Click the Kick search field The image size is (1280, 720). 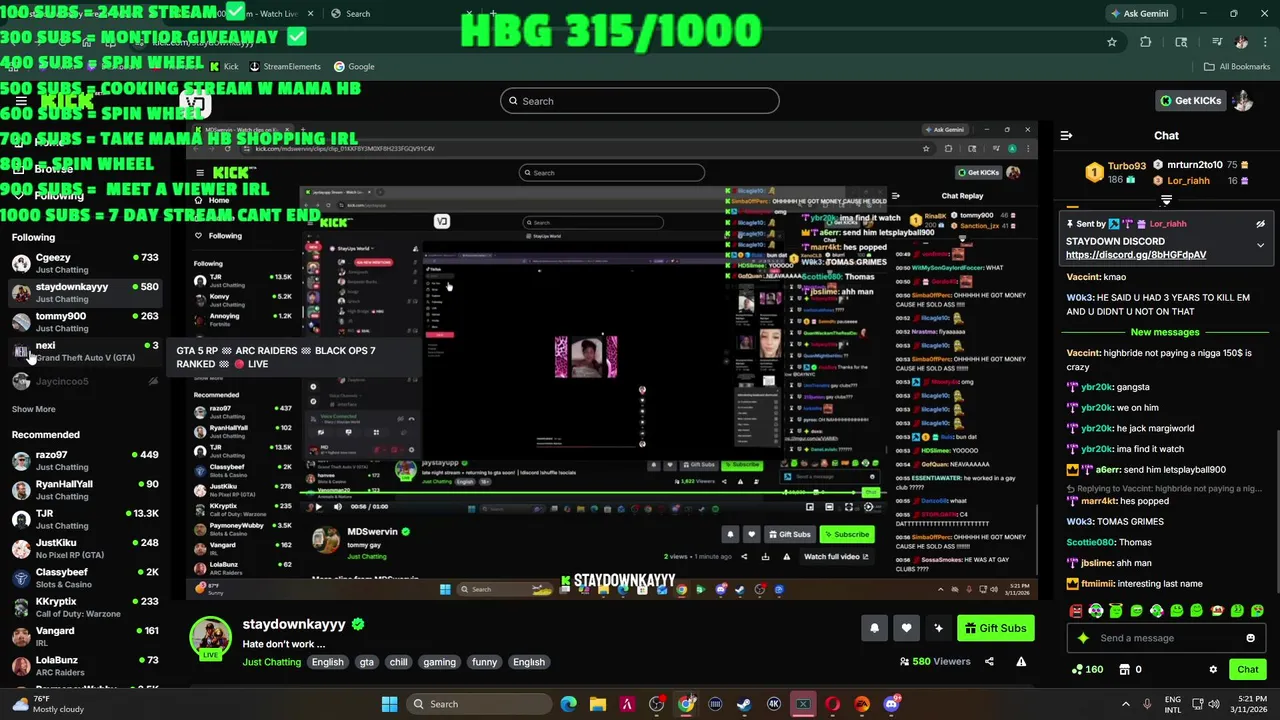coord(639,101)
